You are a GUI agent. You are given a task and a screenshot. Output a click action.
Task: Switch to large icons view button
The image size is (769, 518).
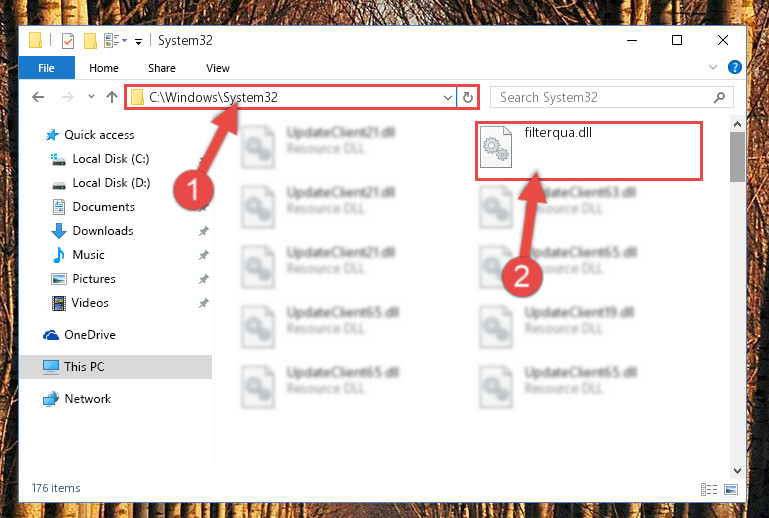(x=731, y=489)
